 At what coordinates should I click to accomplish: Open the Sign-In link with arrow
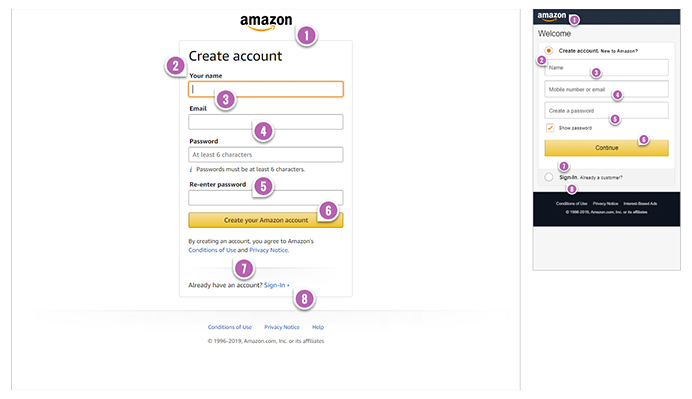click(x=277, y=285)
